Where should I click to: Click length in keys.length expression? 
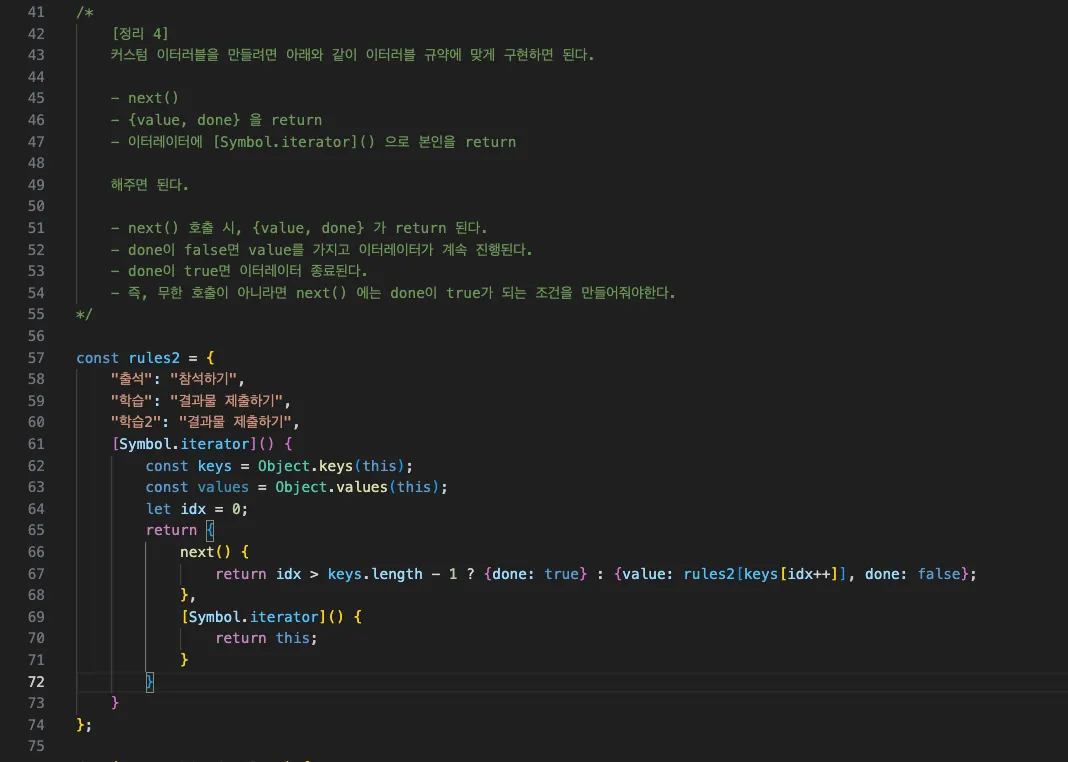[x=396, y=574]
